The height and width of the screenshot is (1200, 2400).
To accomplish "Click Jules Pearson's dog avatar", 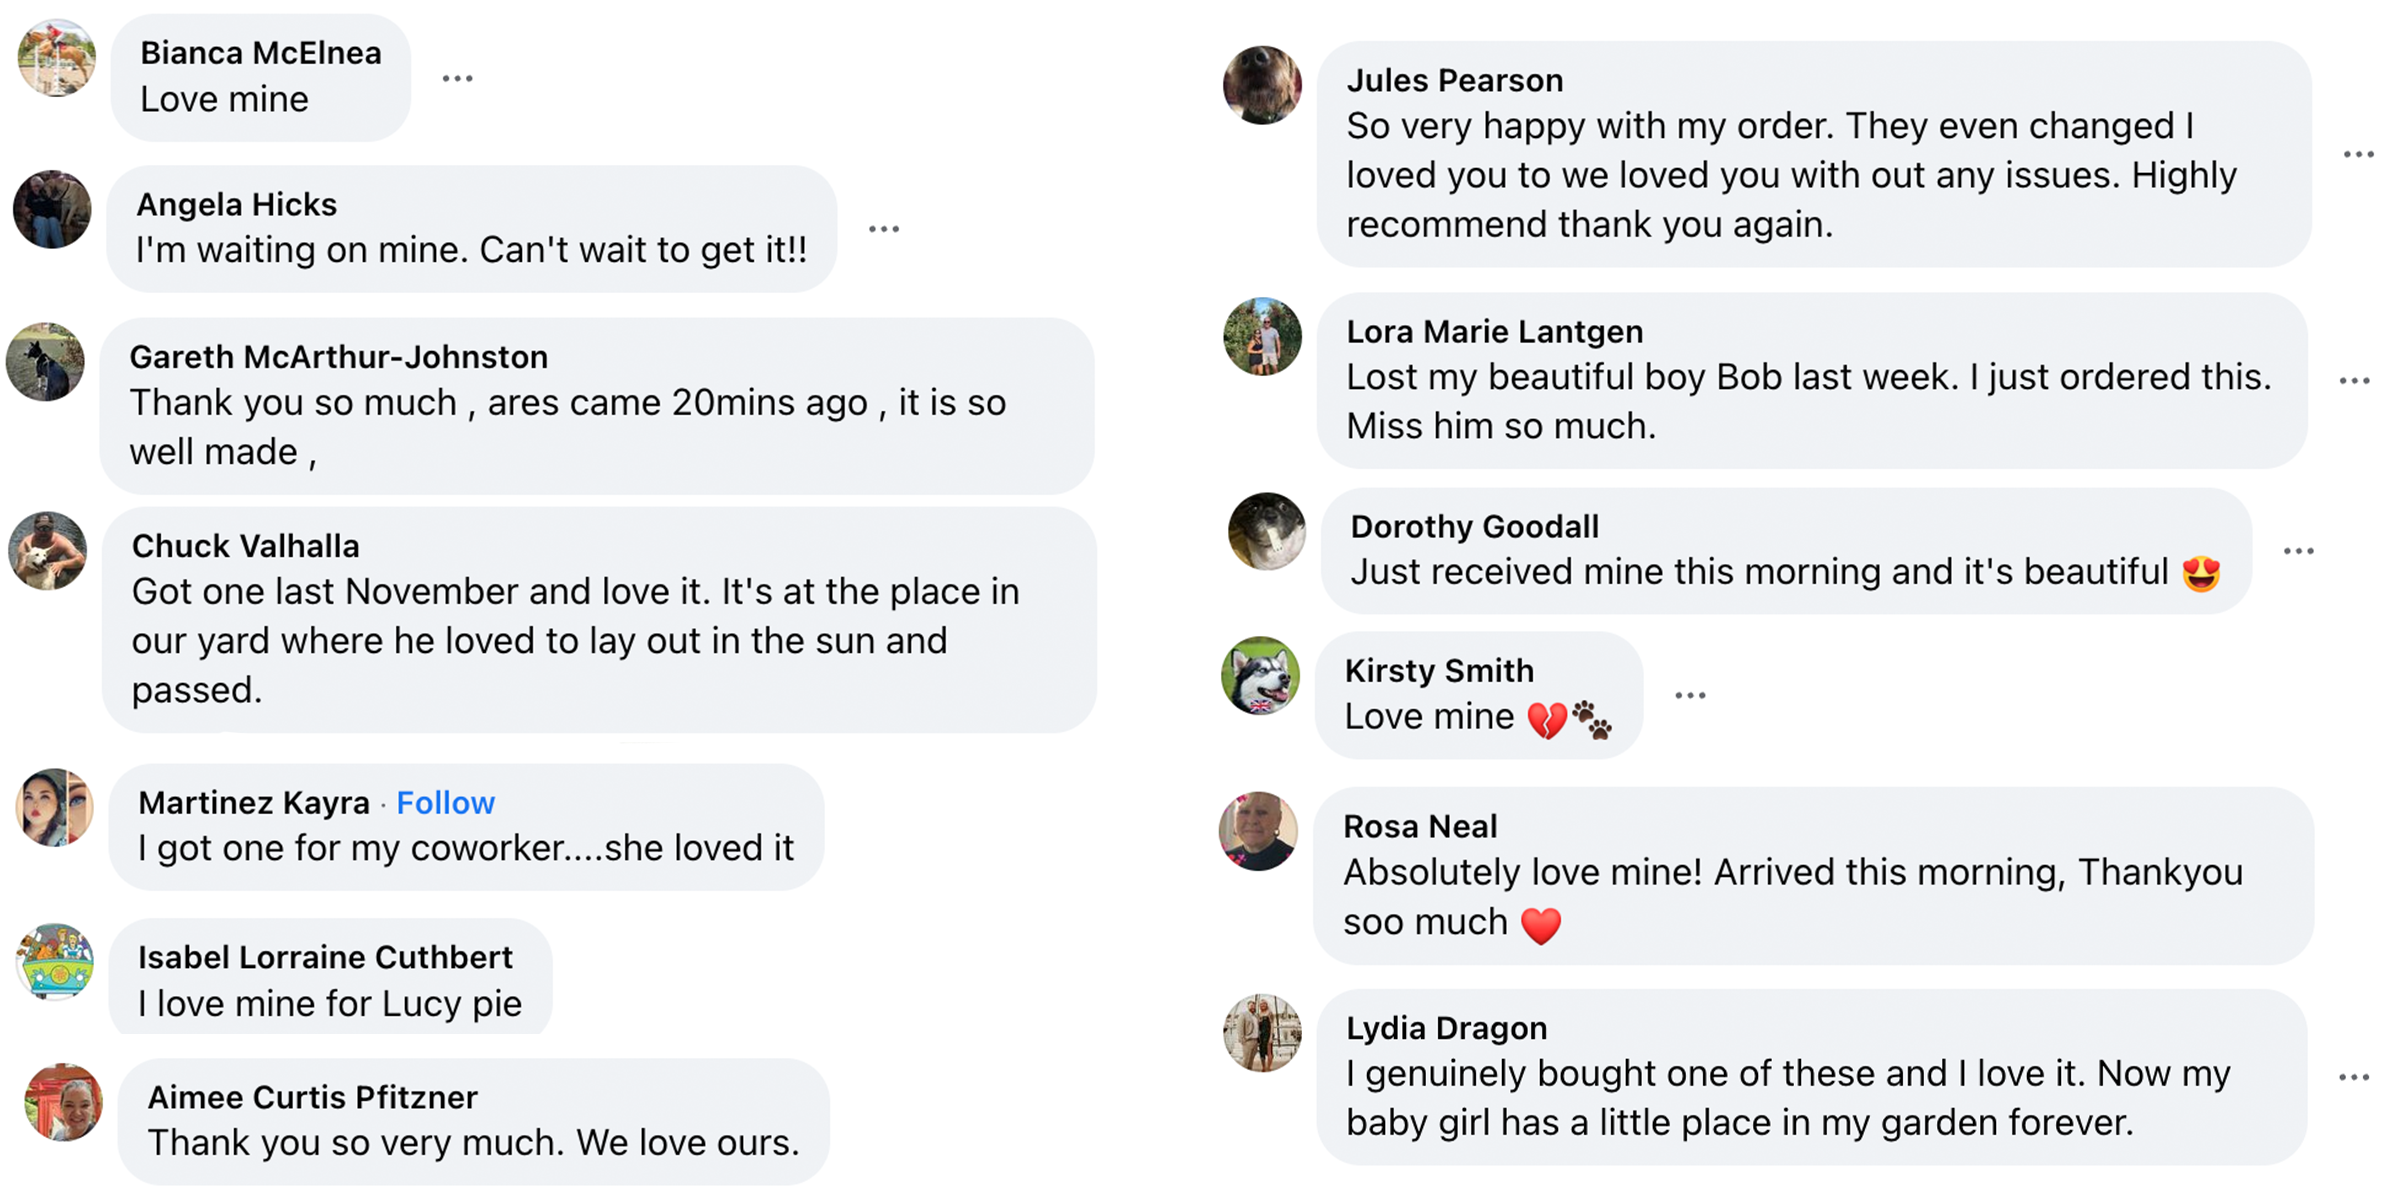I will (x=1262, y=85).
